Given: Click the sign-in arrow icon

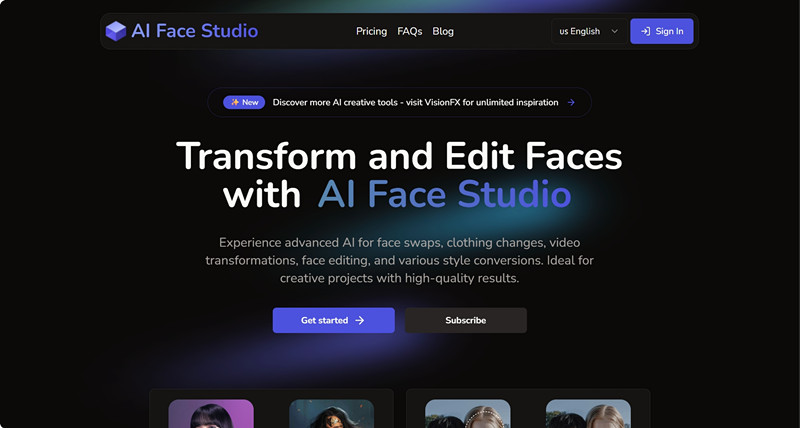Looking at the screenshot, I should click(645, 31).
